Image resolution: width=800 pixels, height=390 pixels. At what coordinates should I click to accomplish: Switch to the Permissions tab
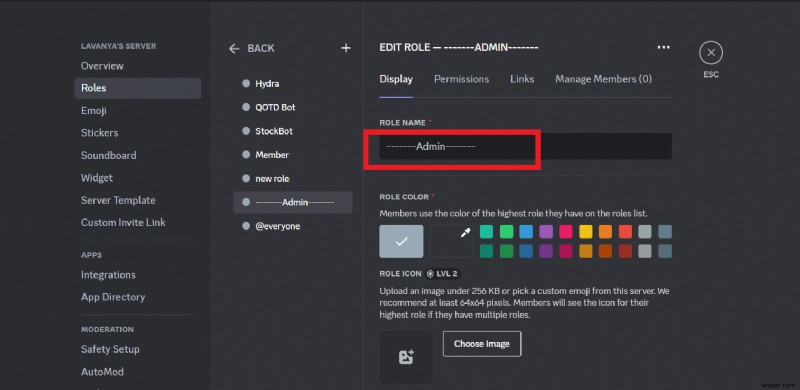461,79
